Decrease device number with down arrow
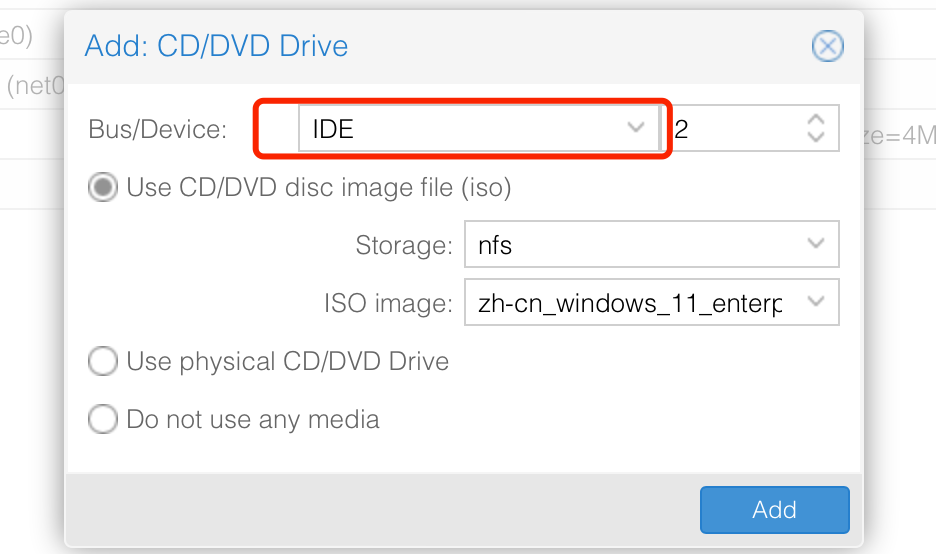This screenshot has width=936, height=554. (x=816, y=137)
